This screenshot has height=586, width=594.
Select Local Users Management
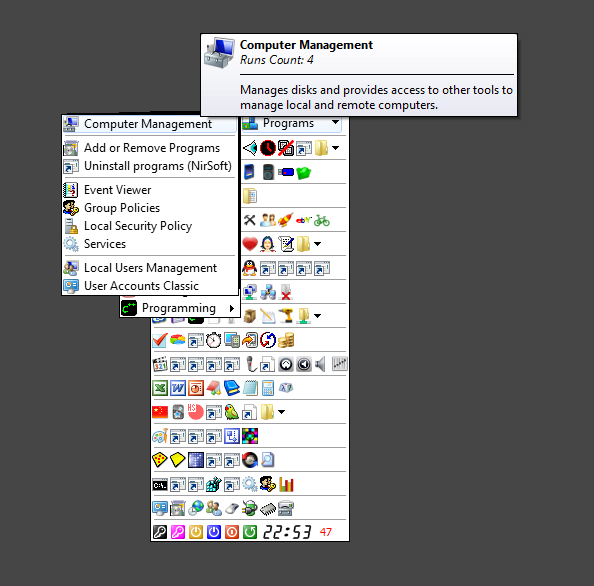point(149,268)
